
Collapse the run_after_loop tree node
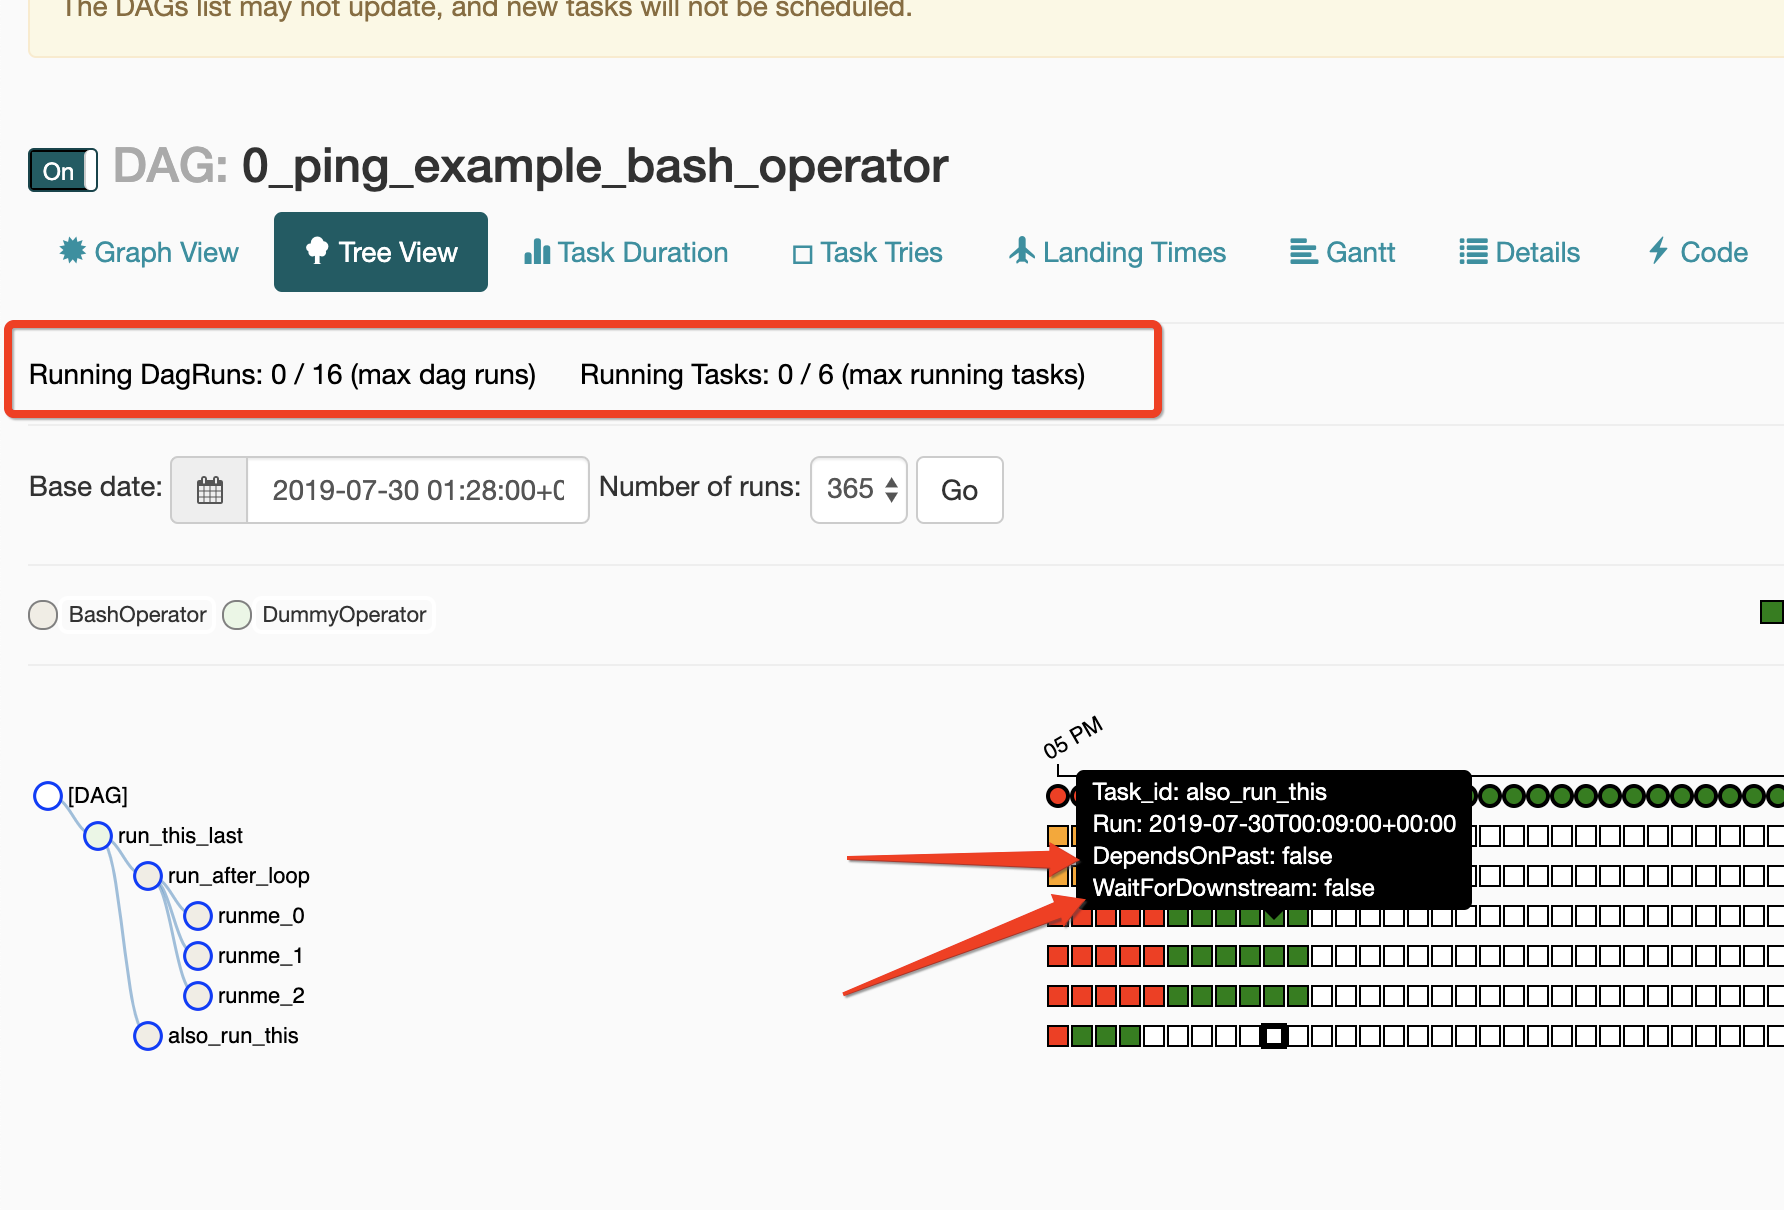[x=148, y=876]
